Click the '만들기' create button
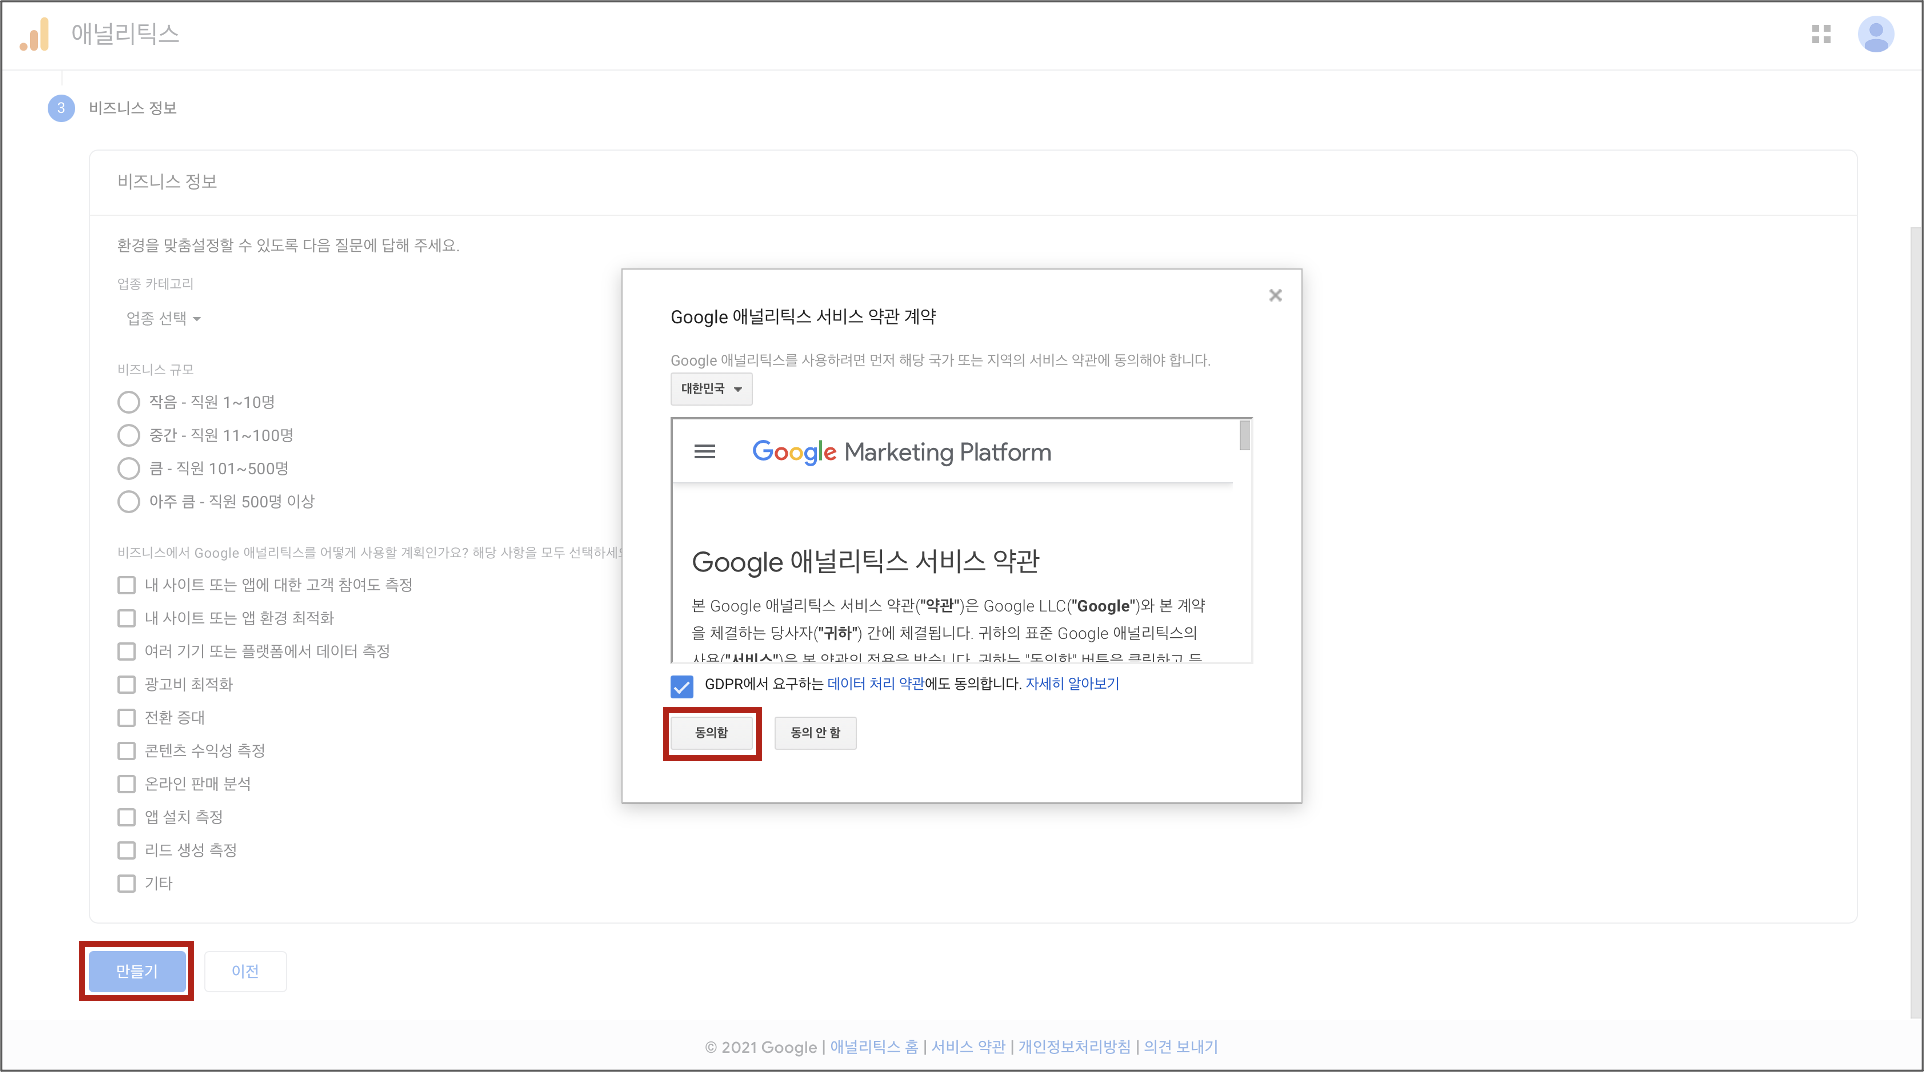Screen dimensions: 1924x1072 137,971
